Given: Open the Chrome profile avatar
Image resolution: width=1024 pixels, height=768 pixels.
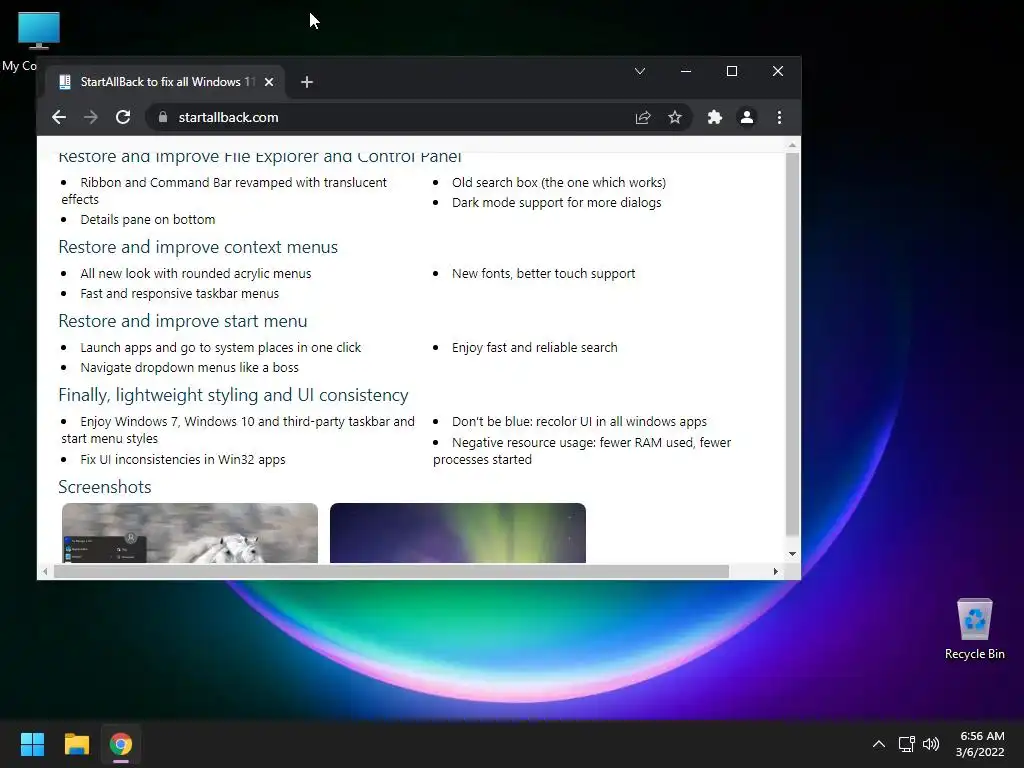Looking at the screenshot, I should (746, 118).
